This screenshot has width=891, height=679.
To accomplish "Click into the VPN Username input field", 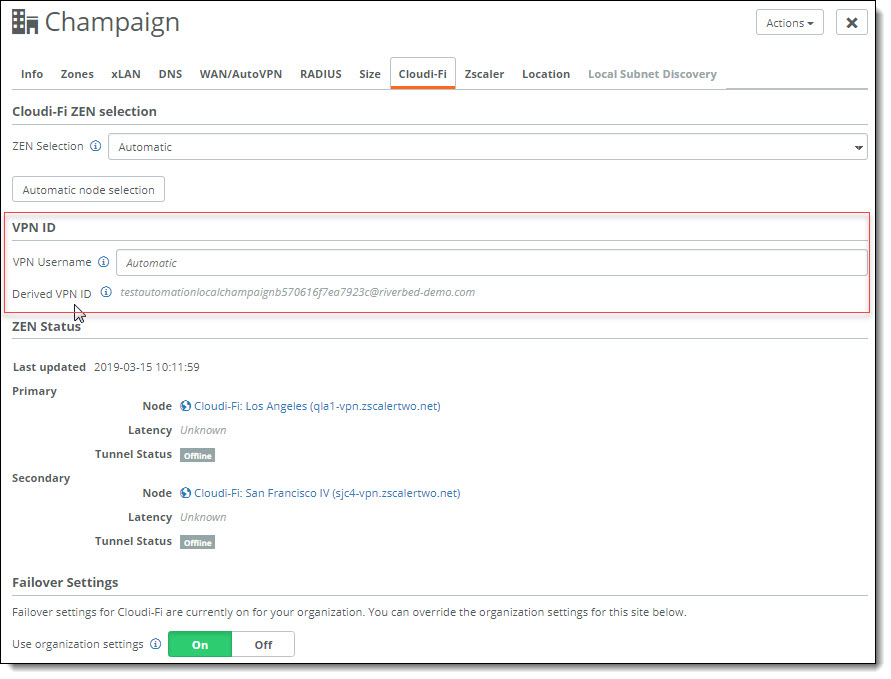I will point(492,263).
